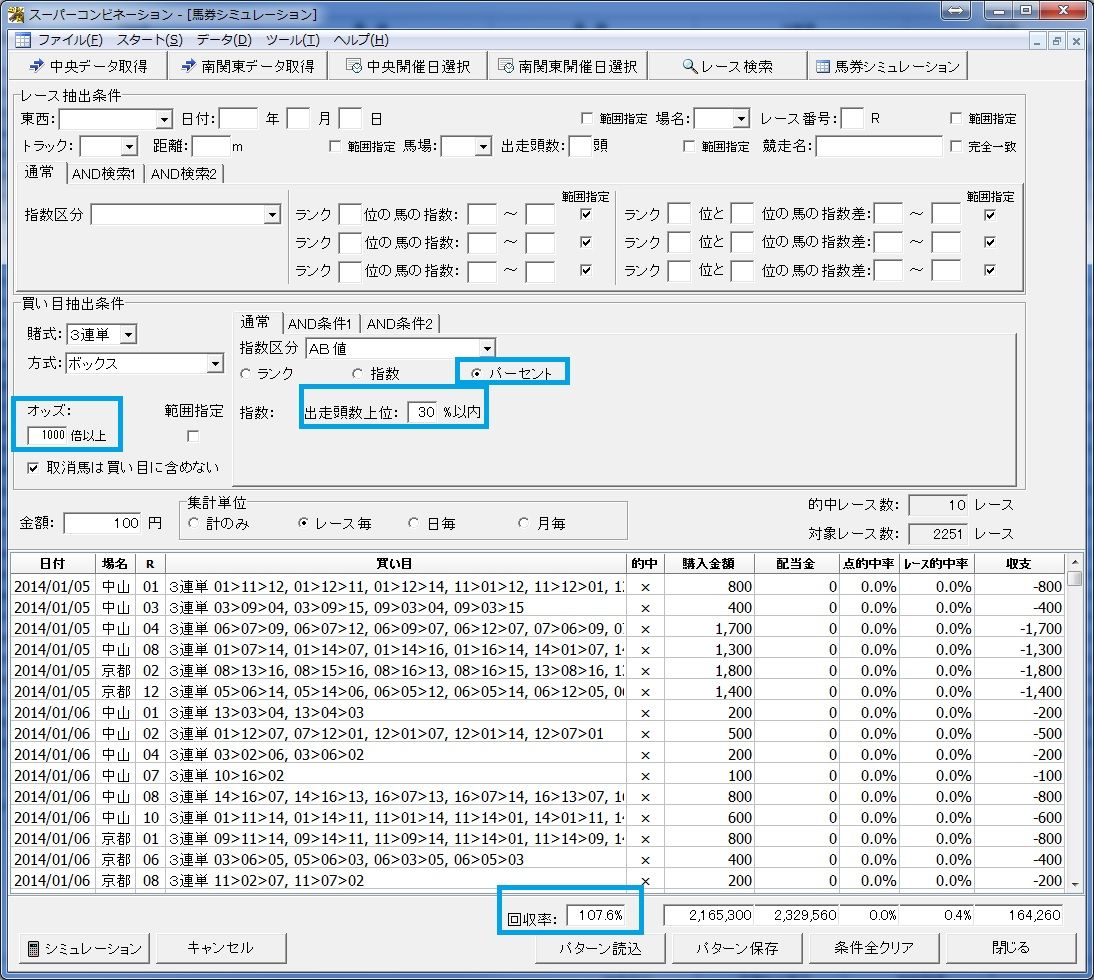
Task: Click the results list scroll-down arrow
Action: pos(1074,884)
